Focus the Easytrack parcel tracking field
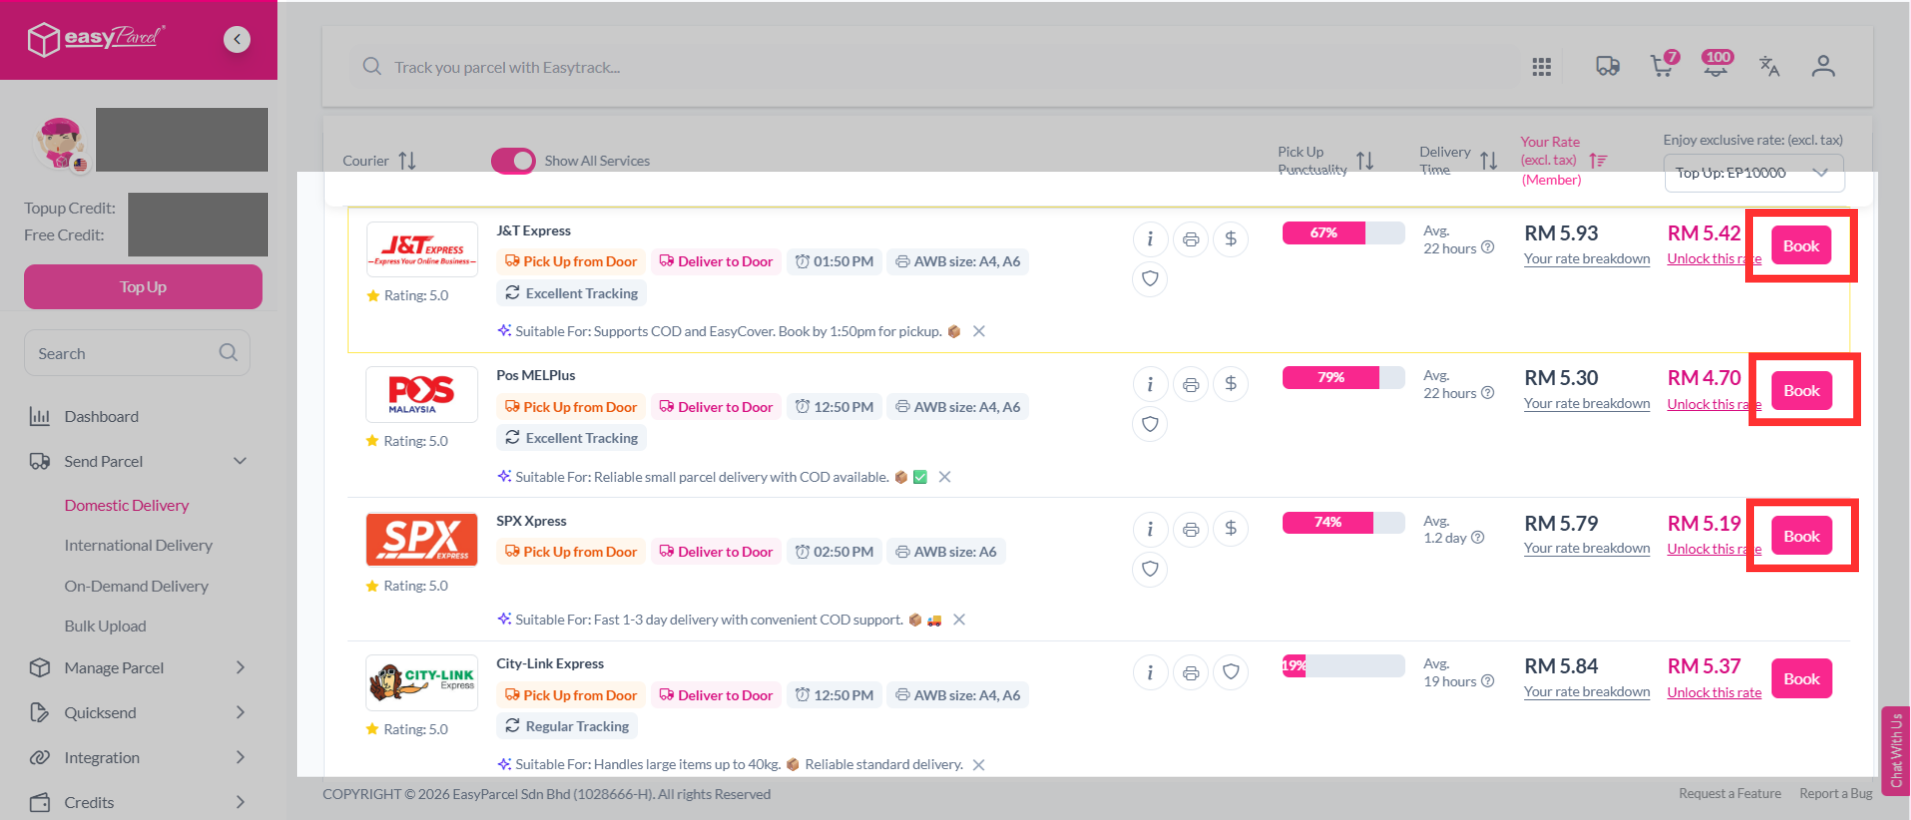 point(935,67)
